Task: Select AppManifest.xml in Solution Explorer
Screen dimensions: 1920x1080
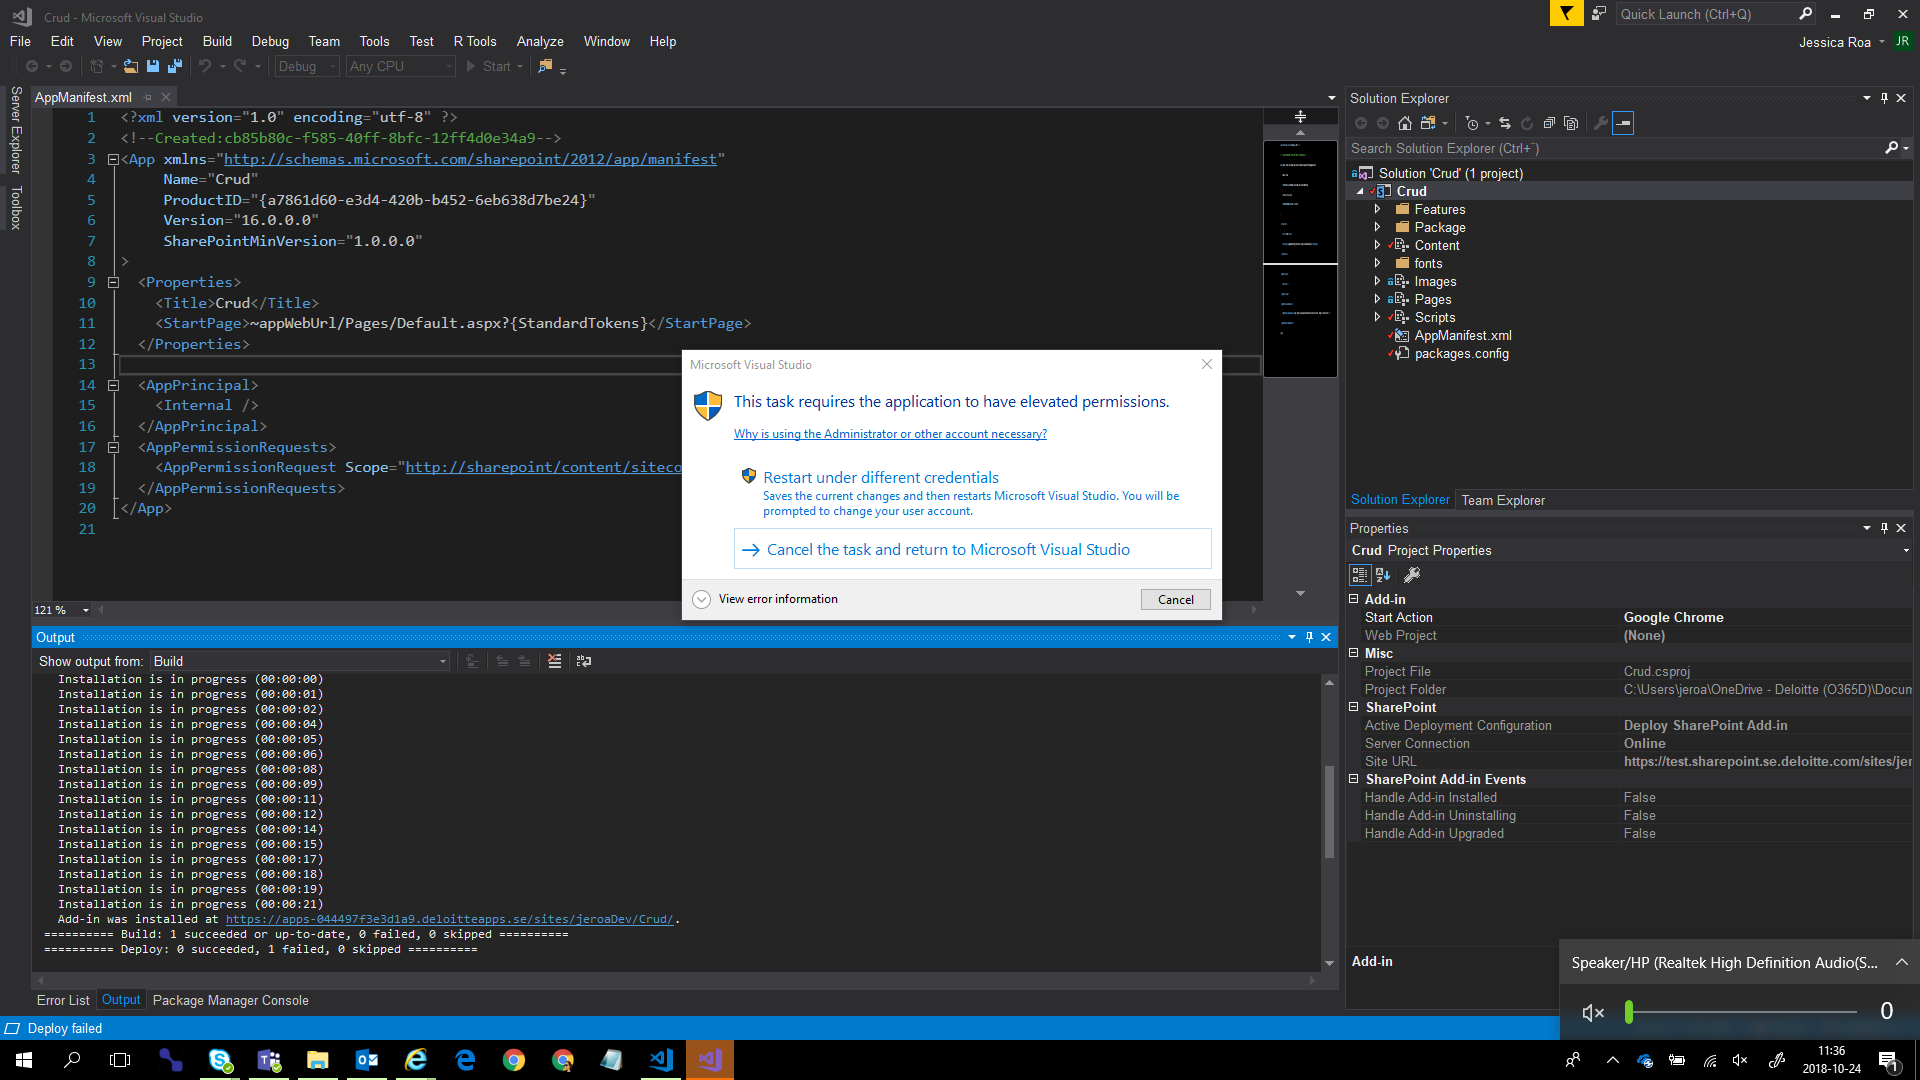Action: (1463, 335)
